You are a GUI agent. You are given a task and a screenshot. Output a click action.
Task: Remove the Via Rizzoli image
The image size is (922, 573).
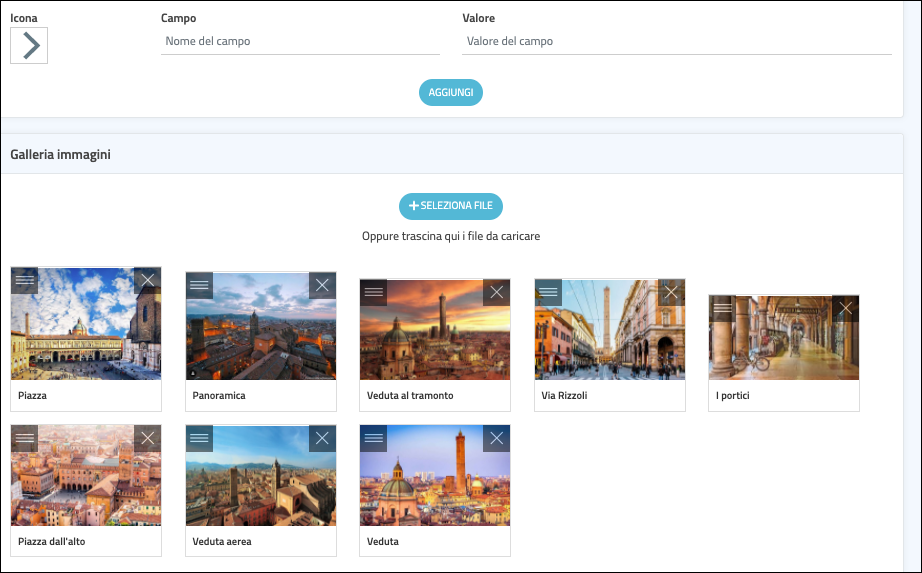click(x=671, y=292)
